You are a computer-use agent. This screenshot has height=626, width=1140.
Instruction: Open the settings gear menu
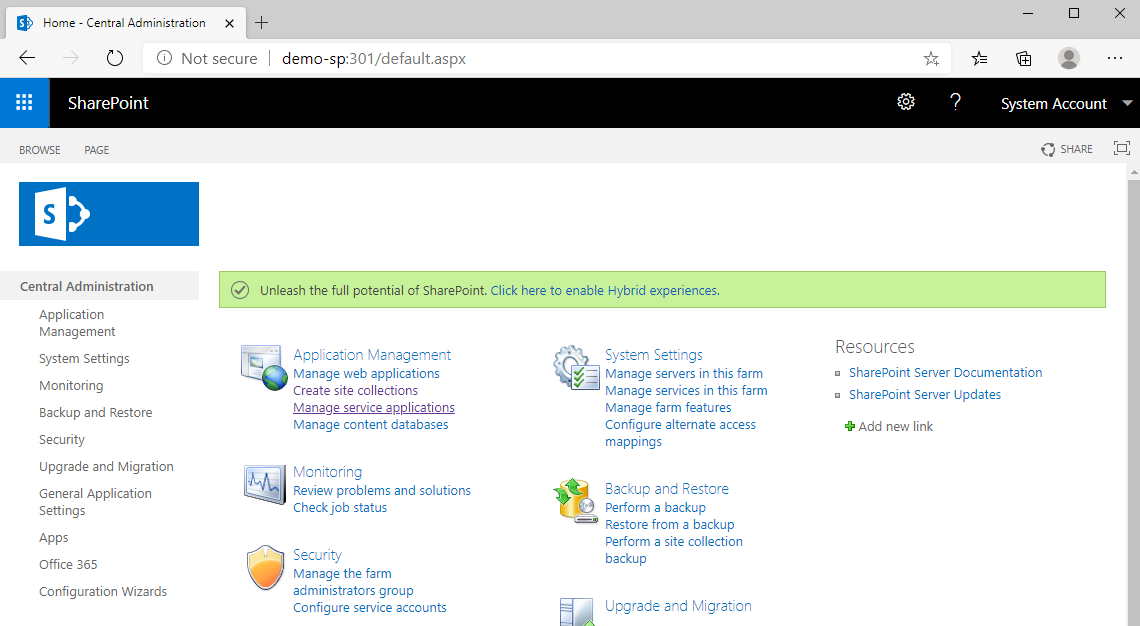coord(905,103)
